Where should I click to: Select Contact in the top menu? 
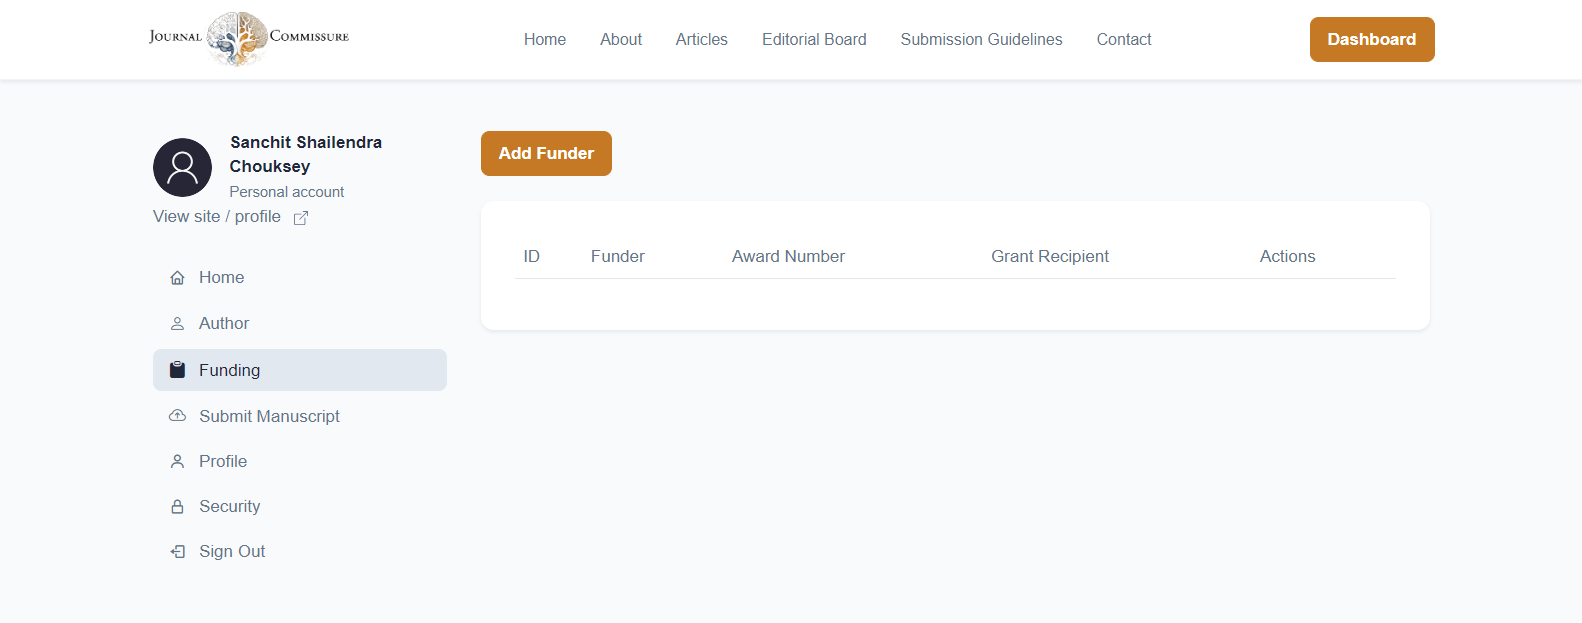coord(1123,40)
